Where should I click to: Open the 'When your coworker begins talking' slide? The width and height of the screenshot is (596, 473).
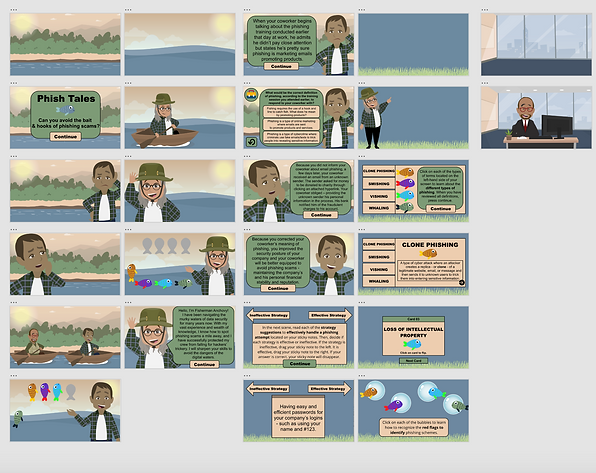(x=298, y=44)
